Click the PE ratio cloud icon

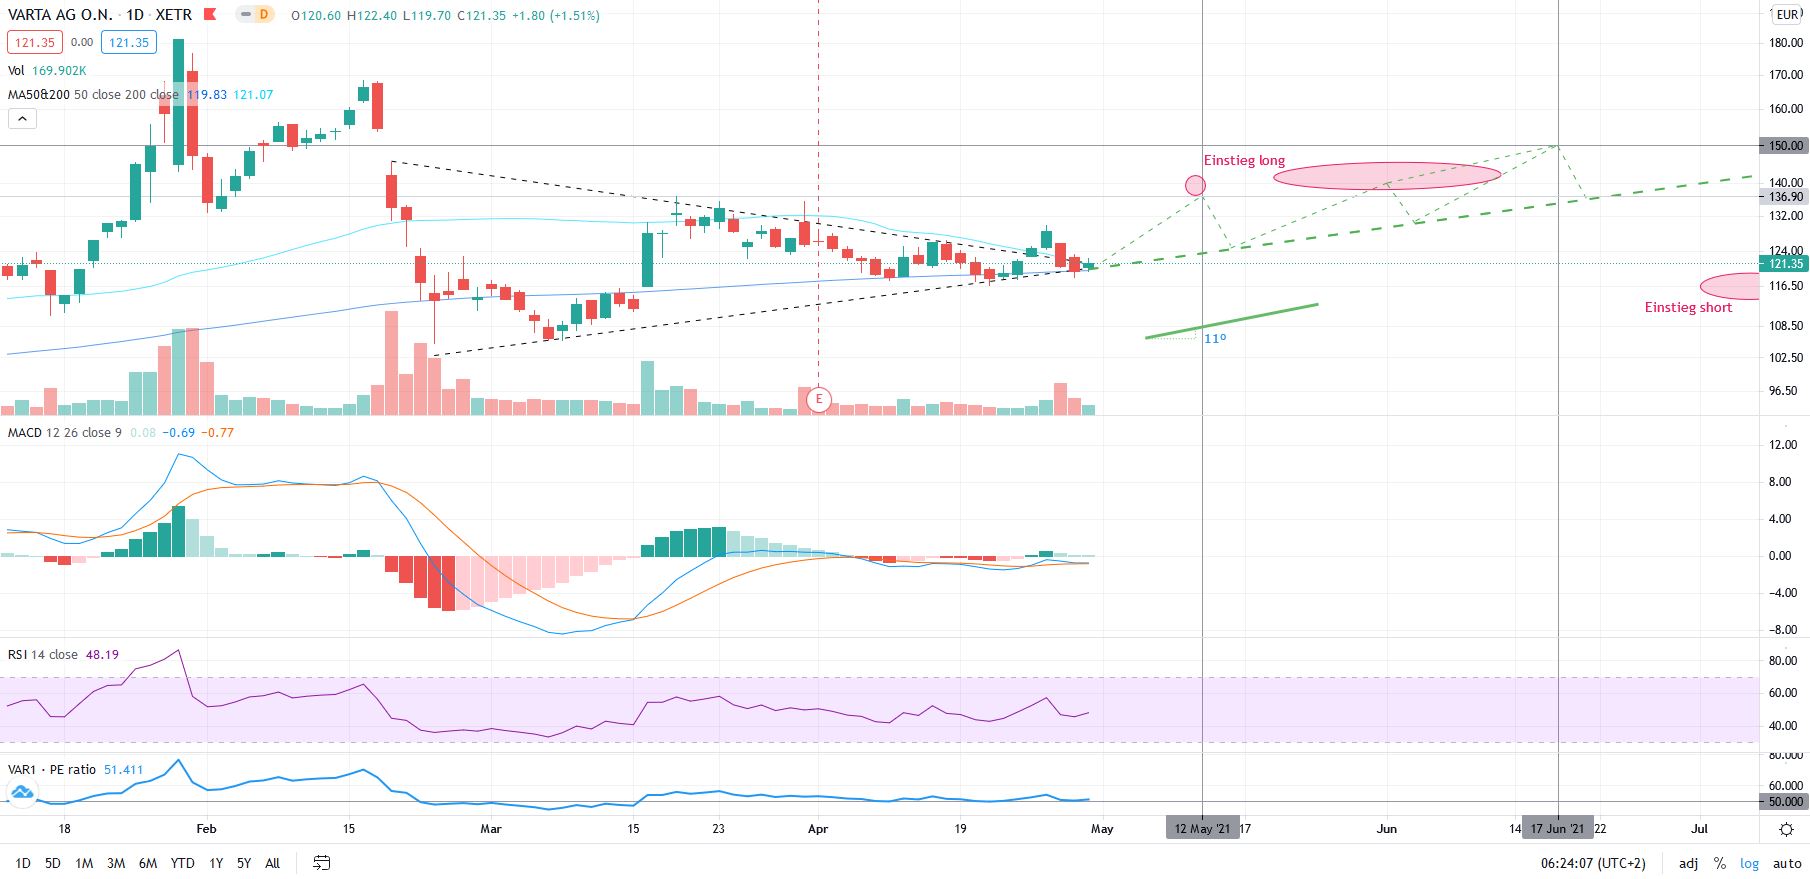click(x=21, y=793)
